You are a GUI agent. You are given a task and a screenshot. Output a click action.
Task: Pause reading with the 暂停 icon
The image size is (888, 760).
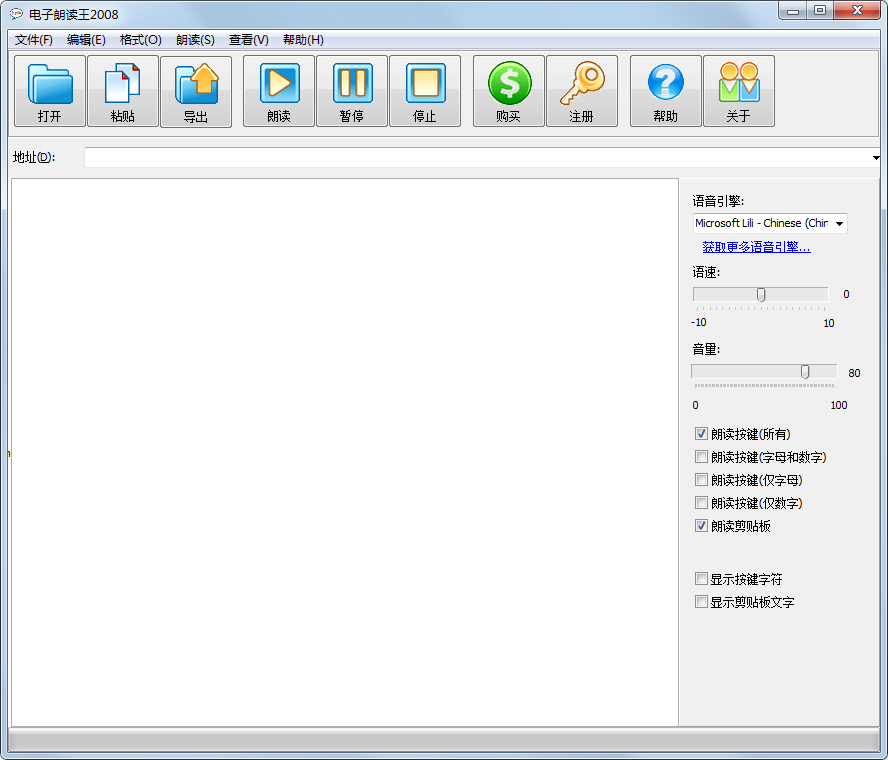click(352, 84)
